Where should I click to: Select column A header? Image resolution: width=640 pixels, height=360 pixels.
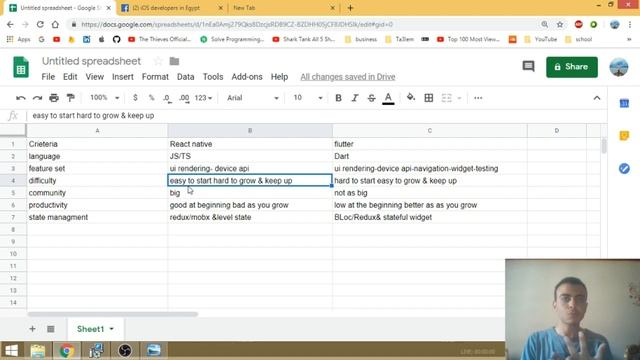[97, 131]
